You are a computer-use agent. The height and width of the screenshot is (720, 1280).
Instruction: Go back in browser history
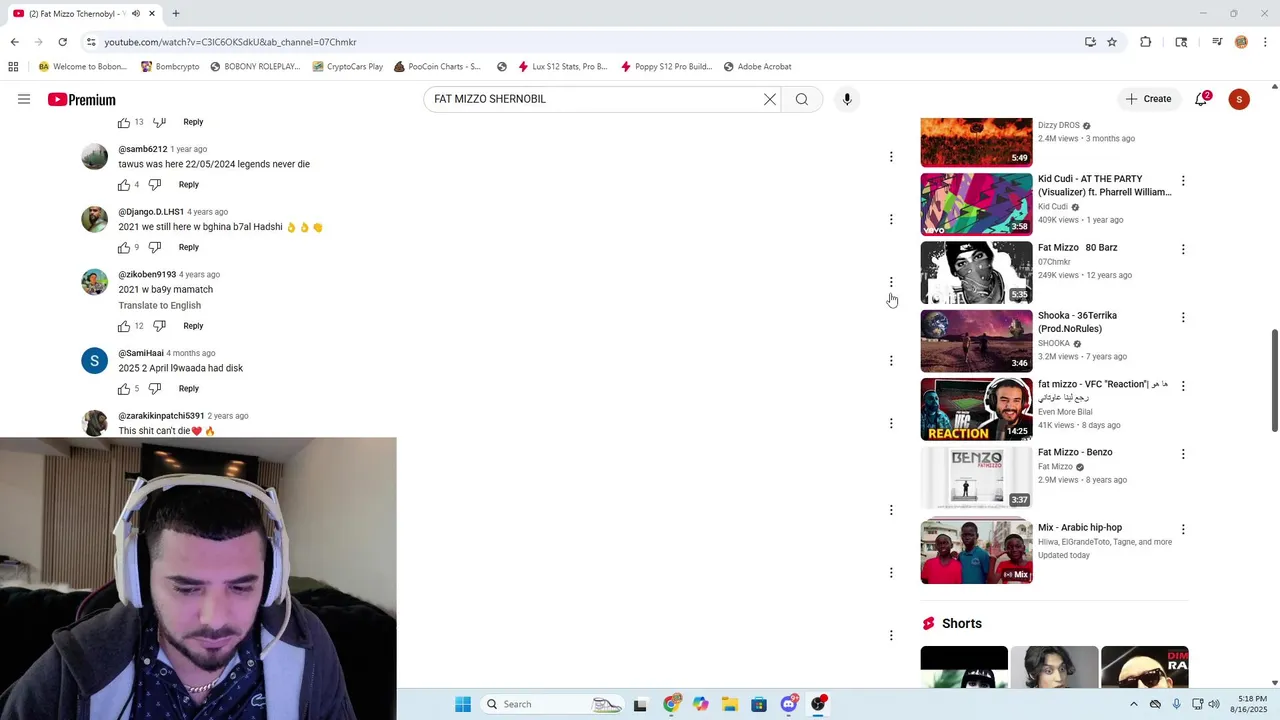click(14, 42)
